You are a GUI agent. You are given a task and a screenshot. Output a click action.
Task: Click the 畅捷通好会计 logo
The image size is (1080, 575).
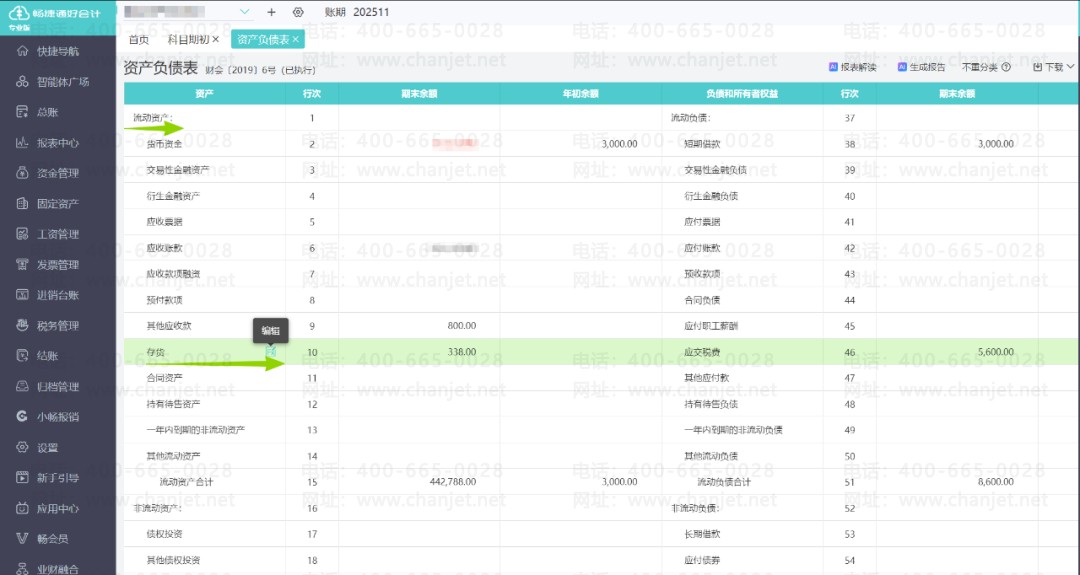(x=55, y=15)
